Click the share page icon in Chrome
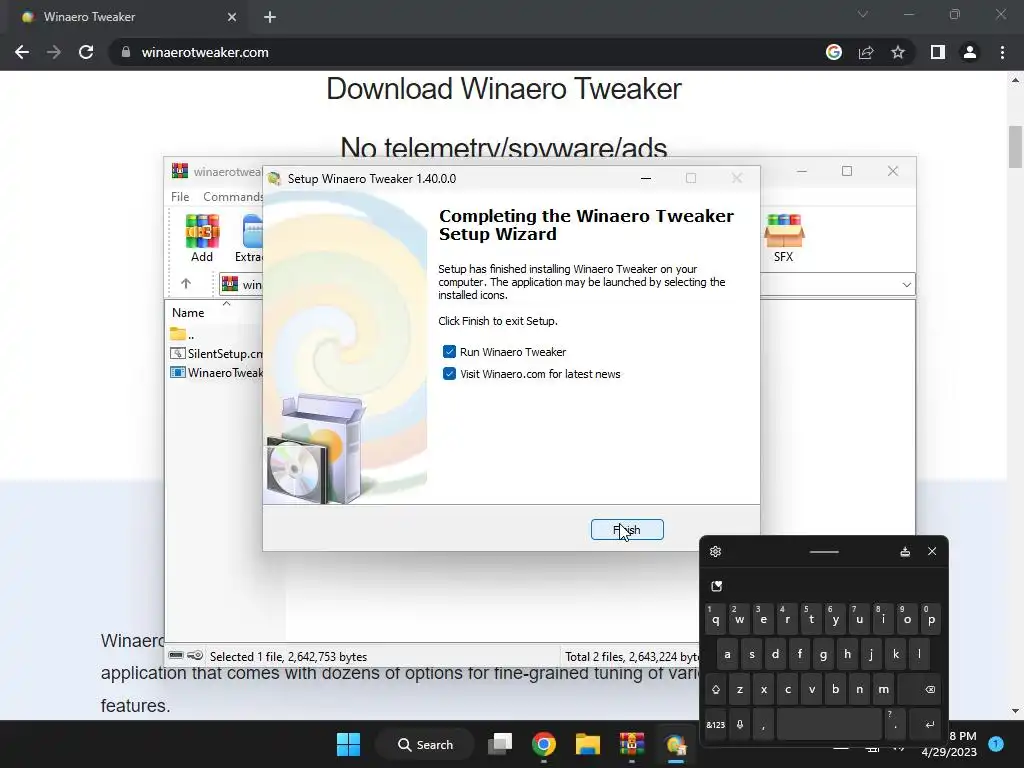 coord(866,52)
